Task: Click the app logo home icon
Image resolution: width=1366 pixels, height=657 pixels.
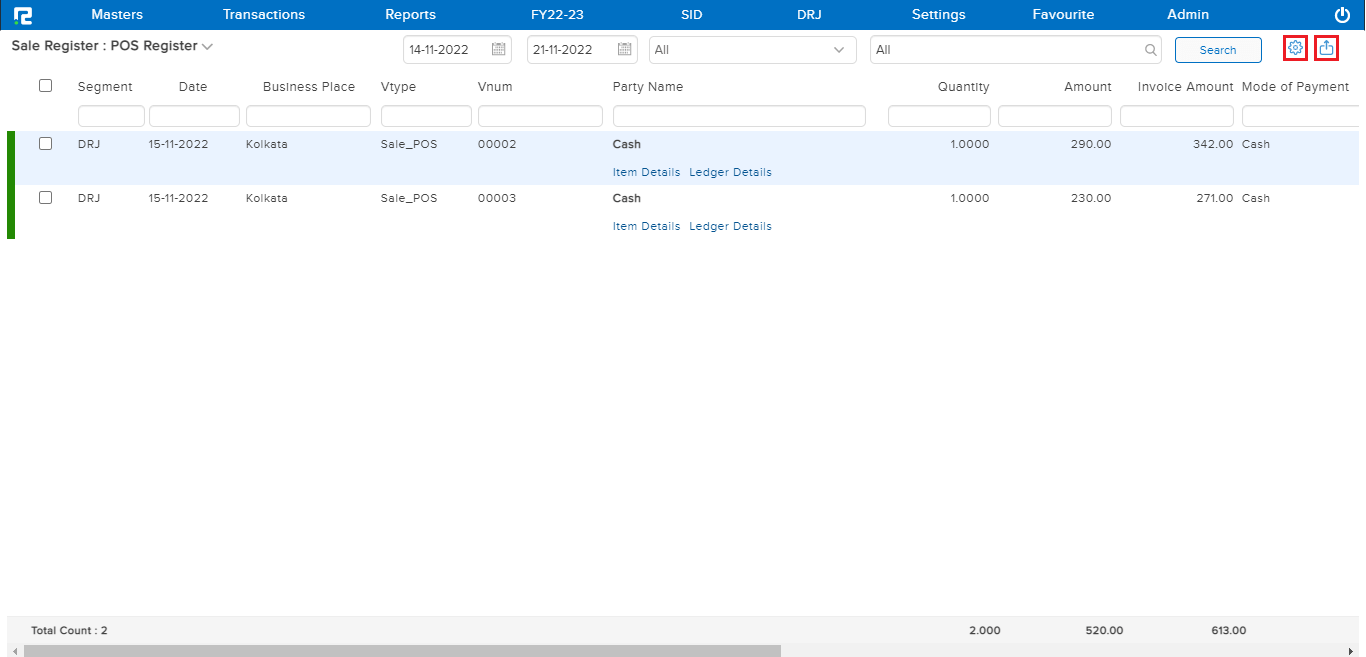Action: [23, 15]
